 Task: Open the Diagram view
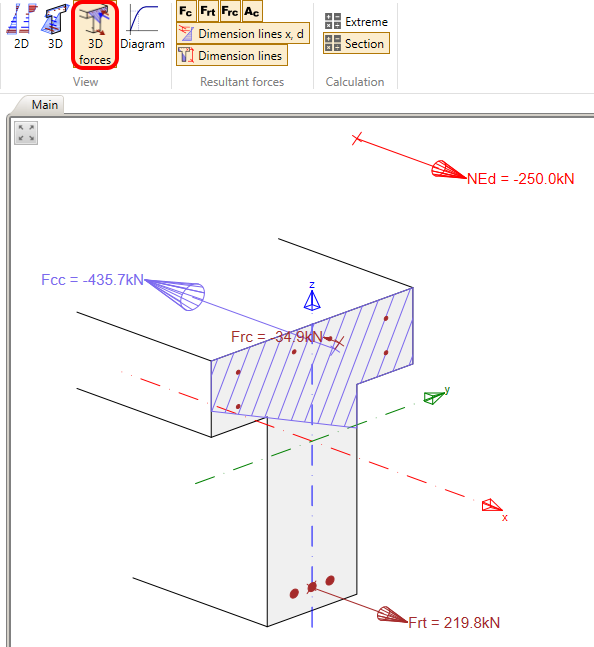[142, 26]
